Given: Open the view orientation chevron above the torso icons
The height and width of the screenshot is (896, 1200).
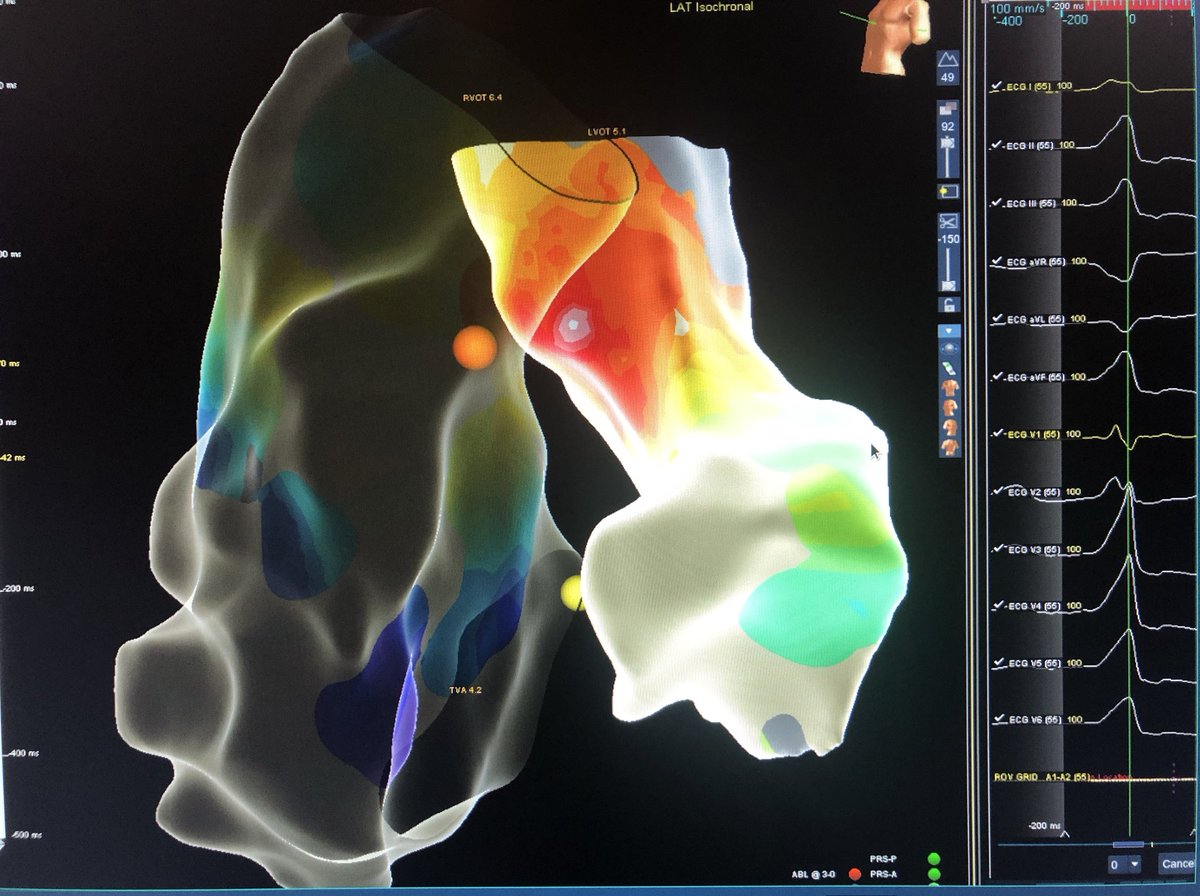Looking at the screenshot, I should coord(948,331).
